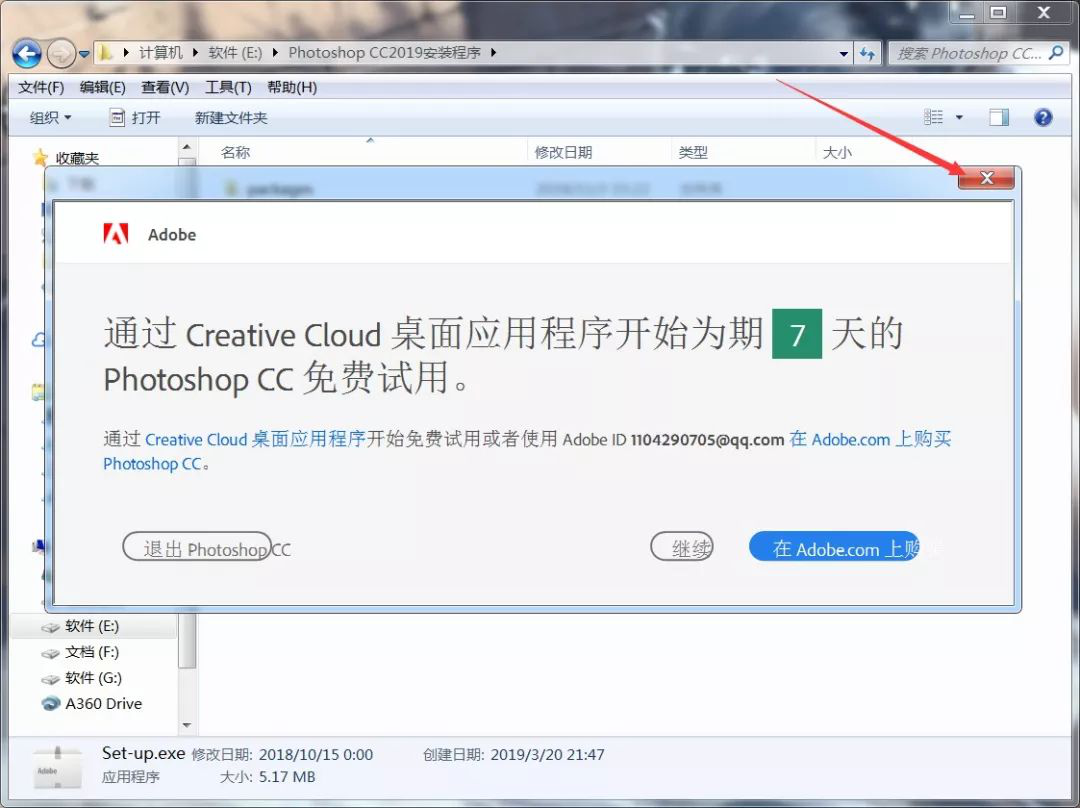Screen dimensions: 1080x808
Task: Open the 工具(T) menu
Action: point(228,87)
